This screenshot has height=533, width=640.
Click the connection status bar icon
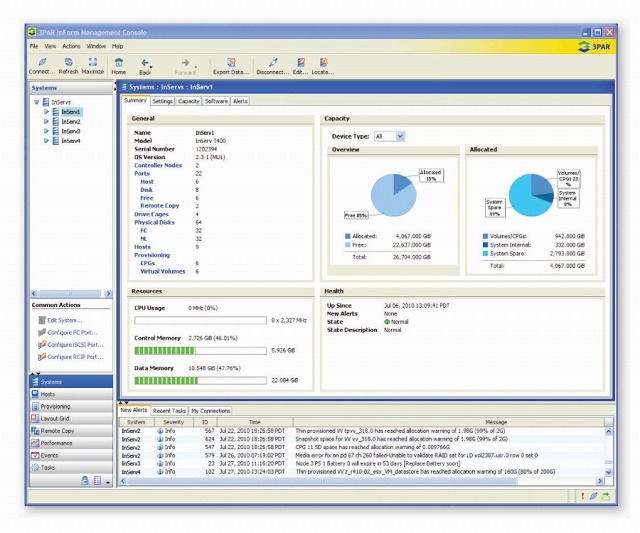click(593, 496)
